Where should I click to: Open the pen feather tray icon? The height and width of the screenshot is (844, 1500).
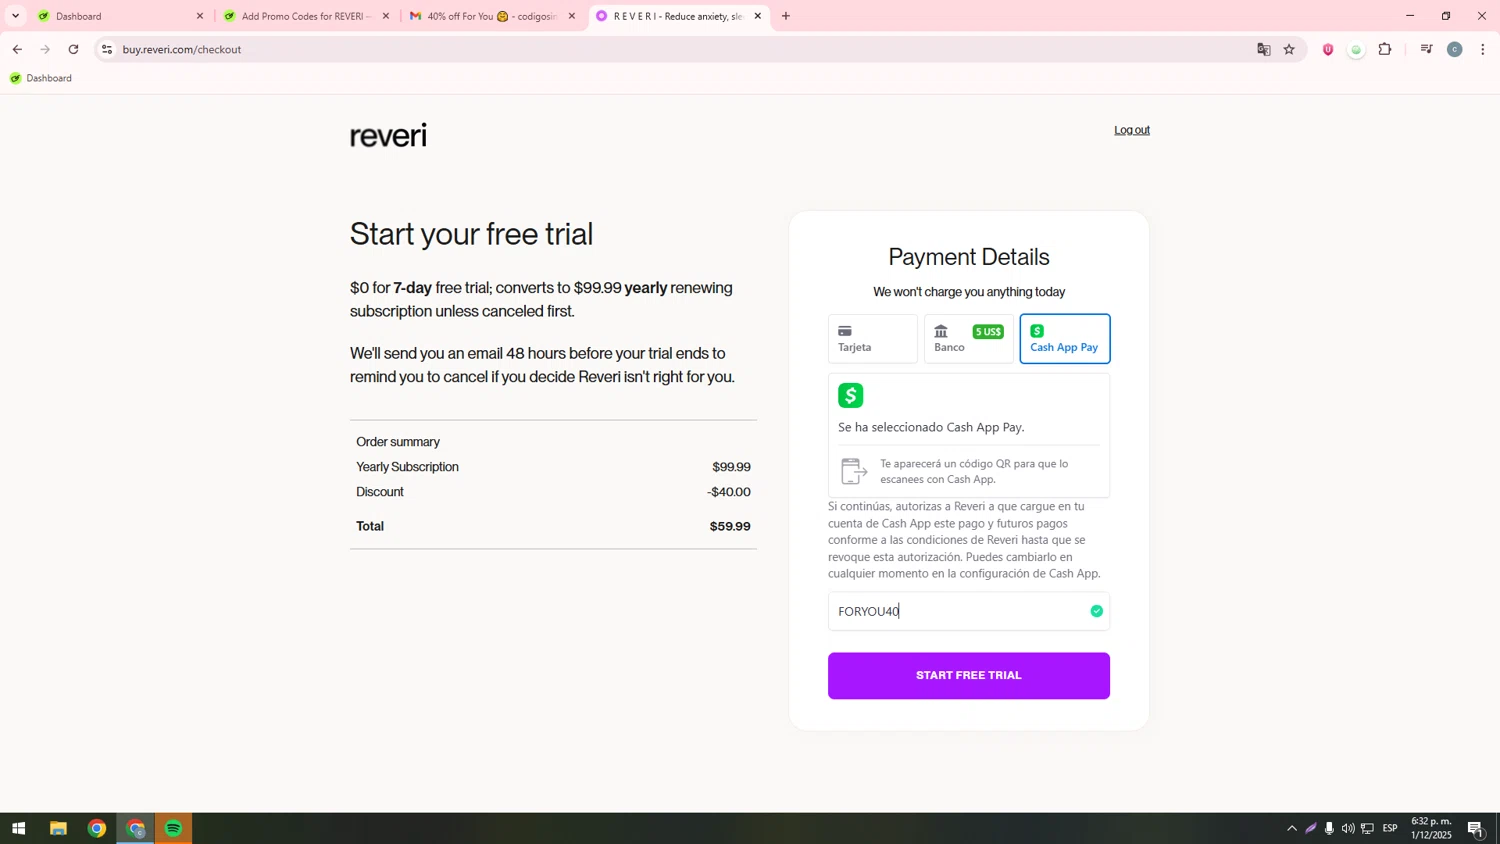pyautogui.click(x=1311, y=828)
